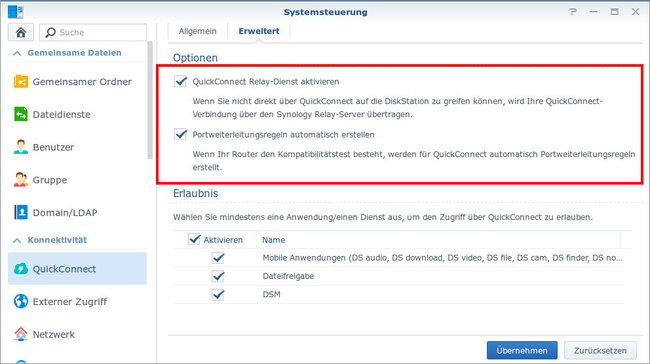This screenshot has width=650, height=364.
Task: Uncheck the Dateifreigabe checkbox
Action: point(218,276)
